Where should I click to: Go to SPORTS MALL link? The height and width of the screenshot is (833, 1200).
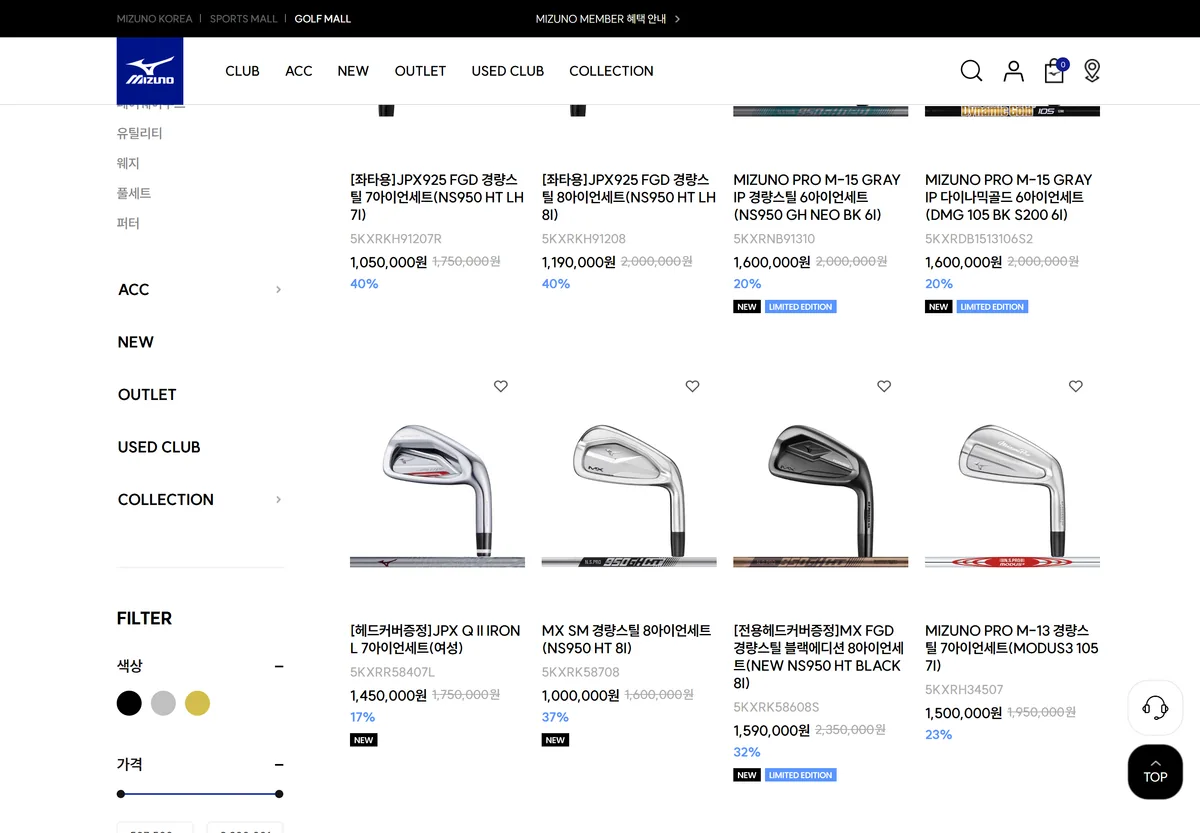(x=244, y=19)
